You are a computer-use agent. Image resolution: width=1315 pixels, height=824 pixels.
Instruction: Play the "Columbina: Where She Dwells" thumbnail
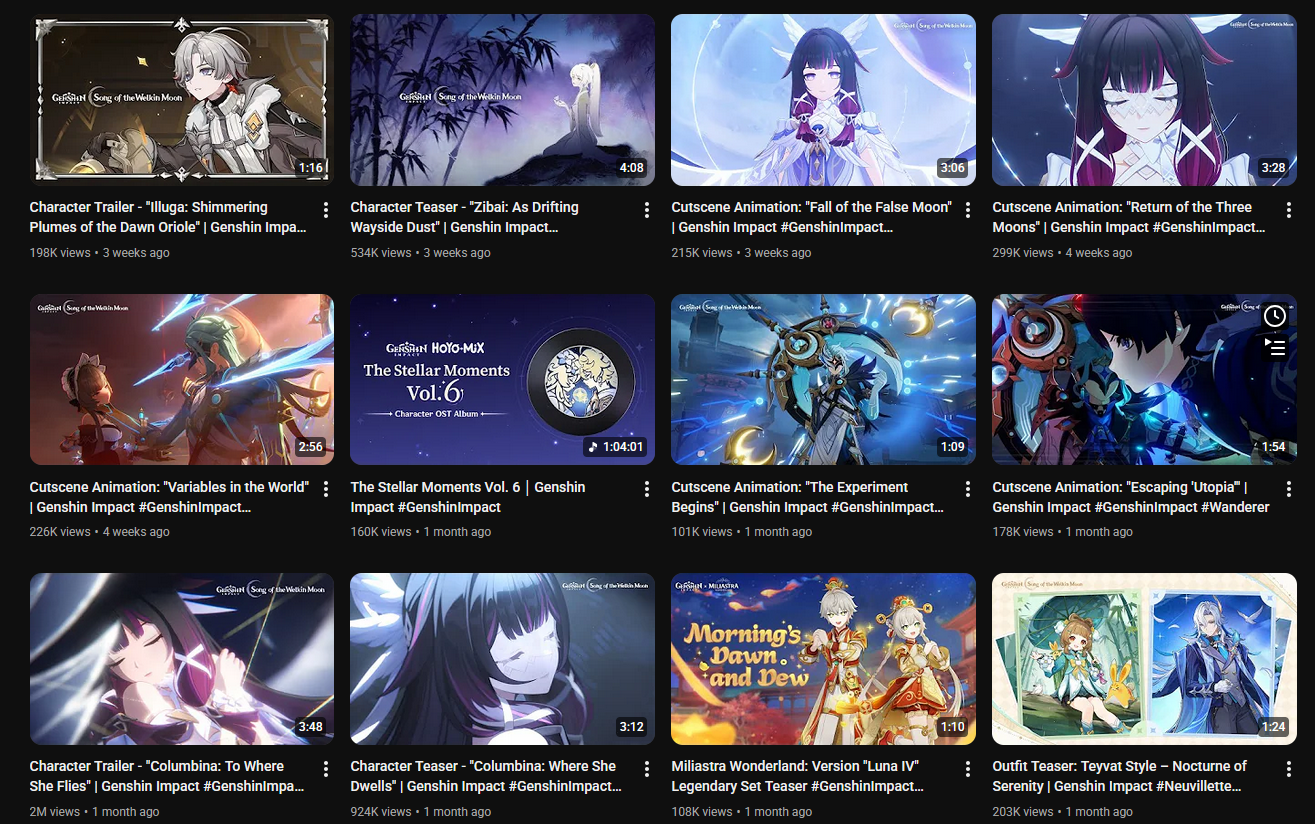tap(502, 659)
